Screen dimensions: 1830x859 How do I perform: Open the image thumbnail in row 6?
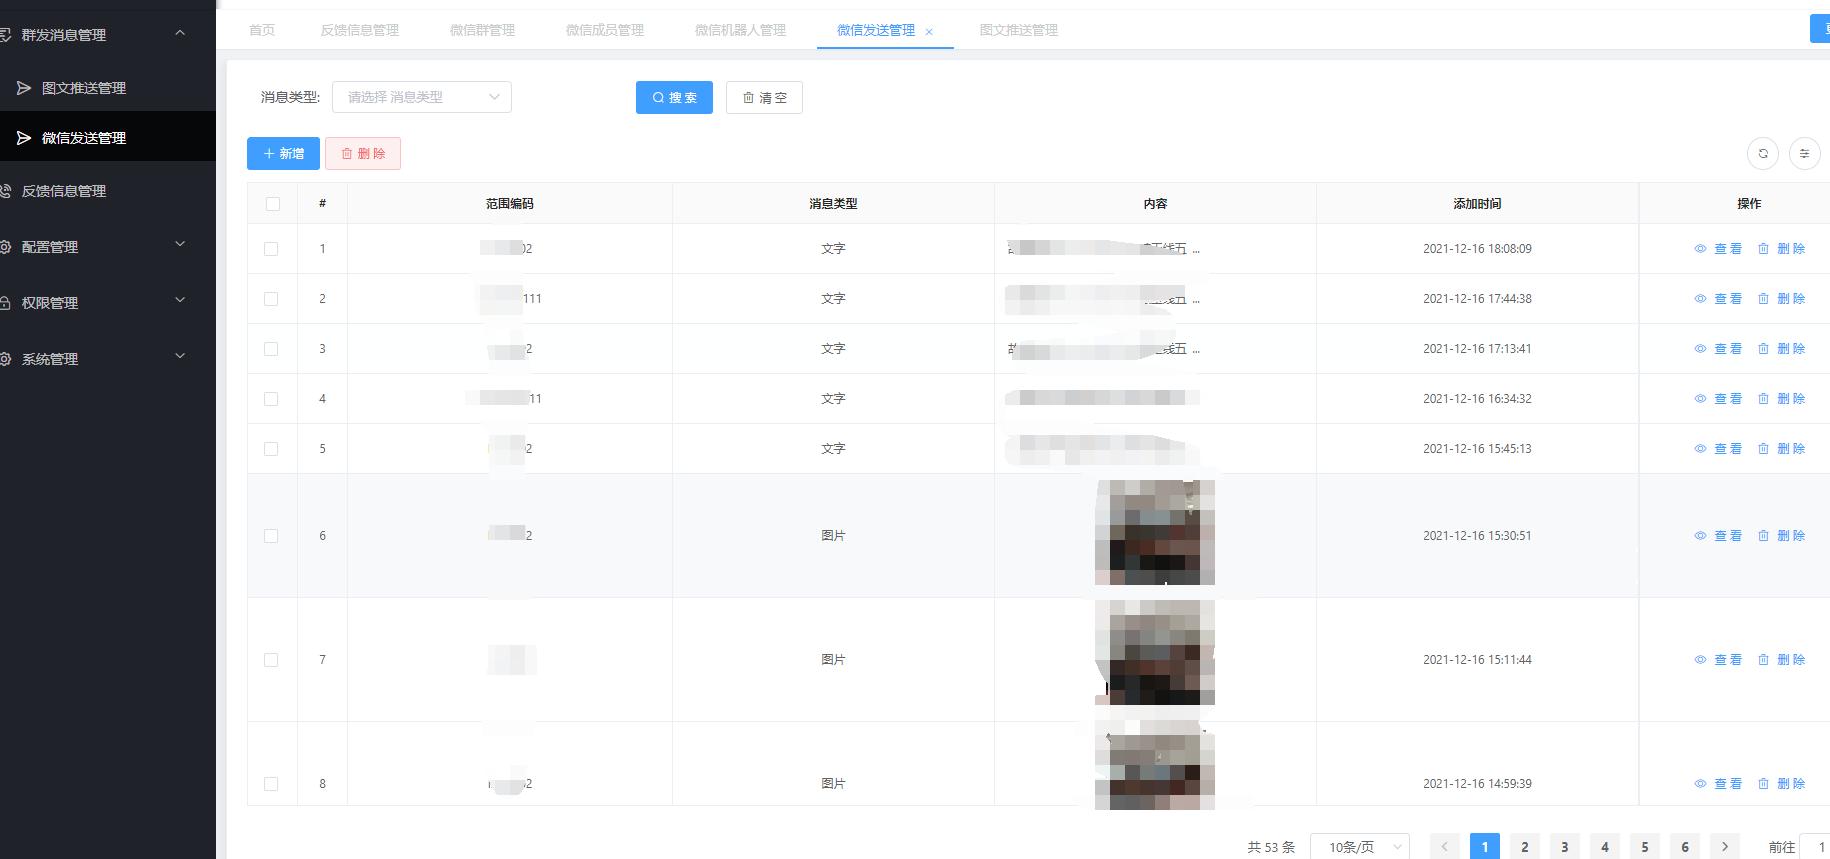coord(1155,532)
